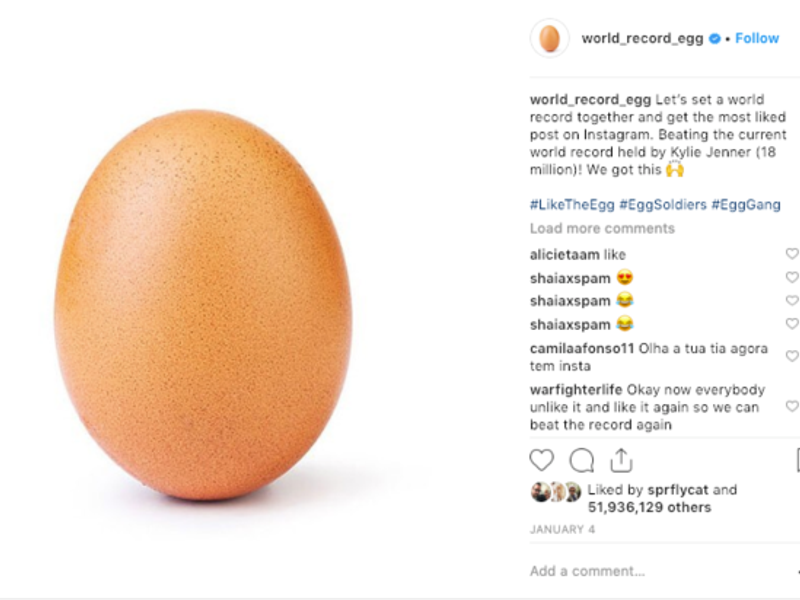Click the Share arrow icon
This screenshot has height=600, width=800.
621,460
